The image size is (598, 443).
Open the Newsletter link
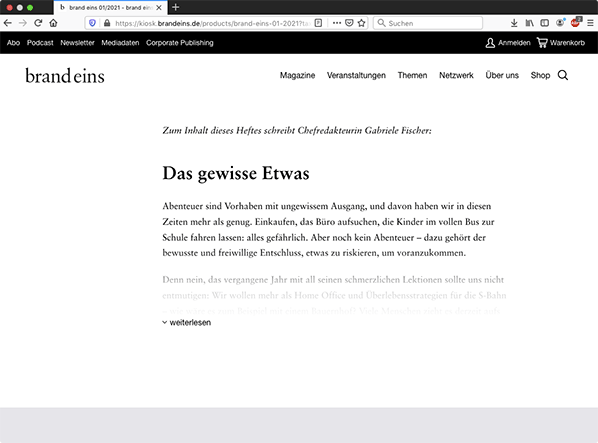(x=77, y=43)
